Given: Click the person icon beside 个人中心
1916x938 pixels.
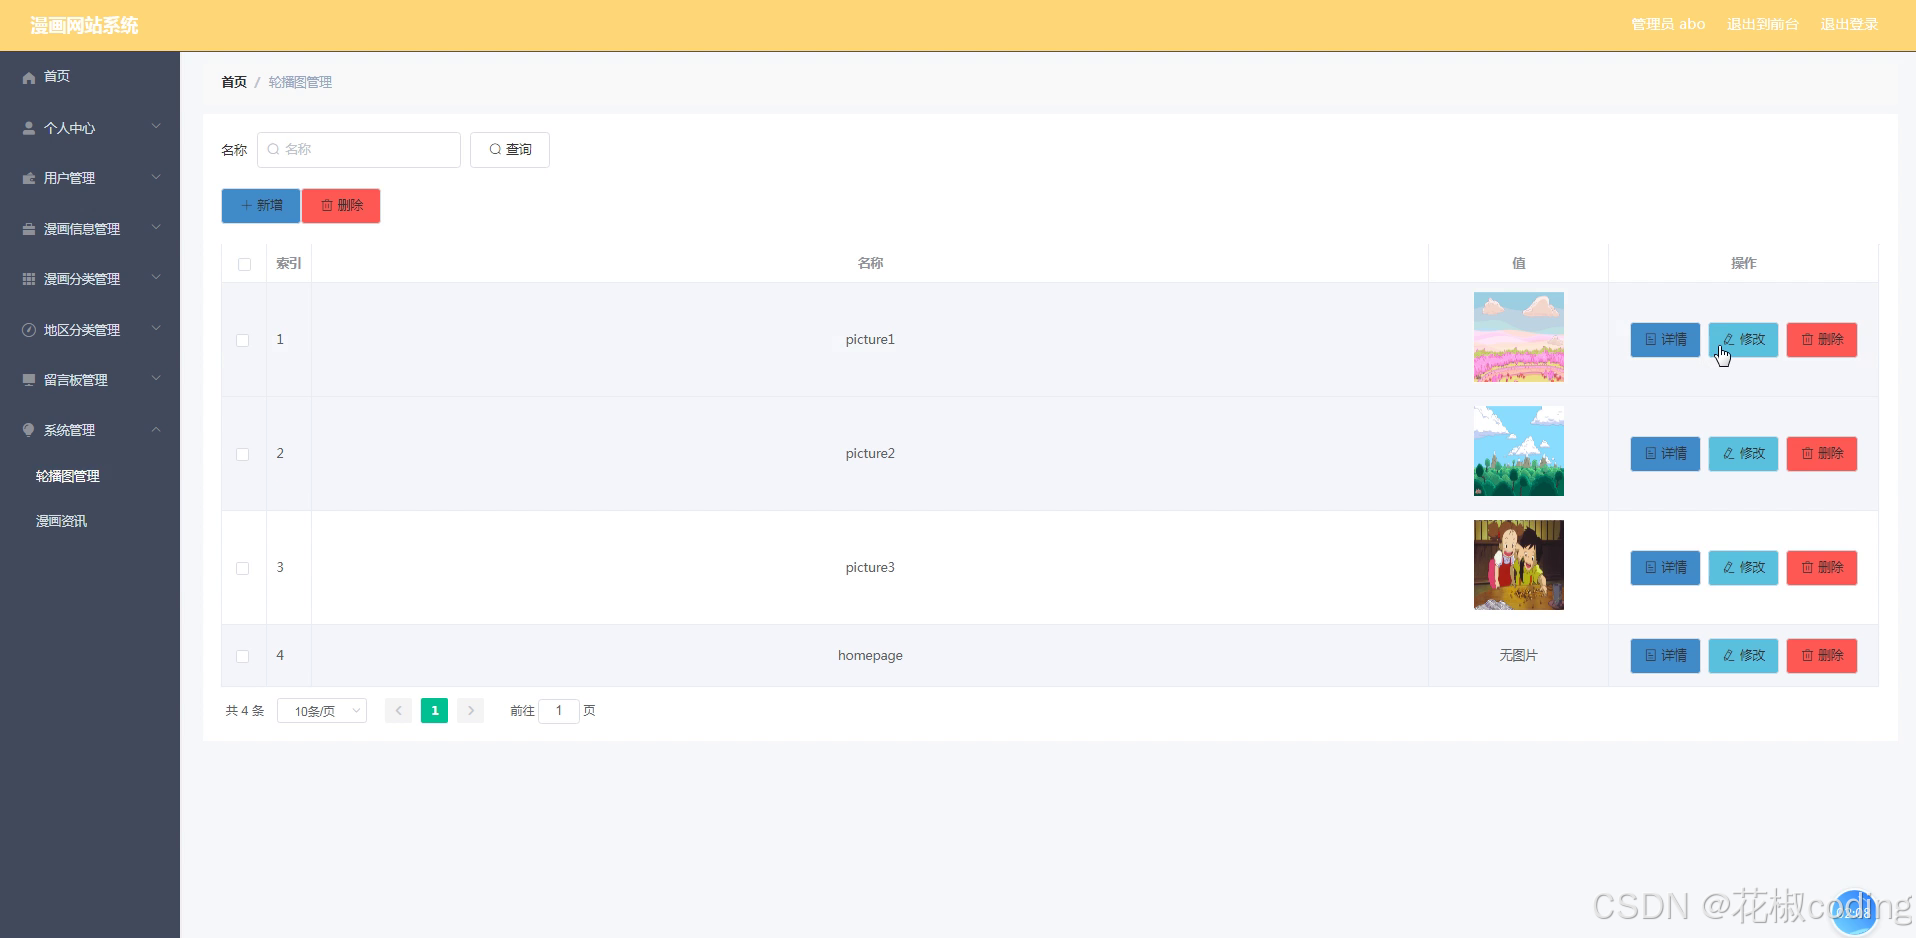Looking at the screenshot, I should (x=29, y=128).
